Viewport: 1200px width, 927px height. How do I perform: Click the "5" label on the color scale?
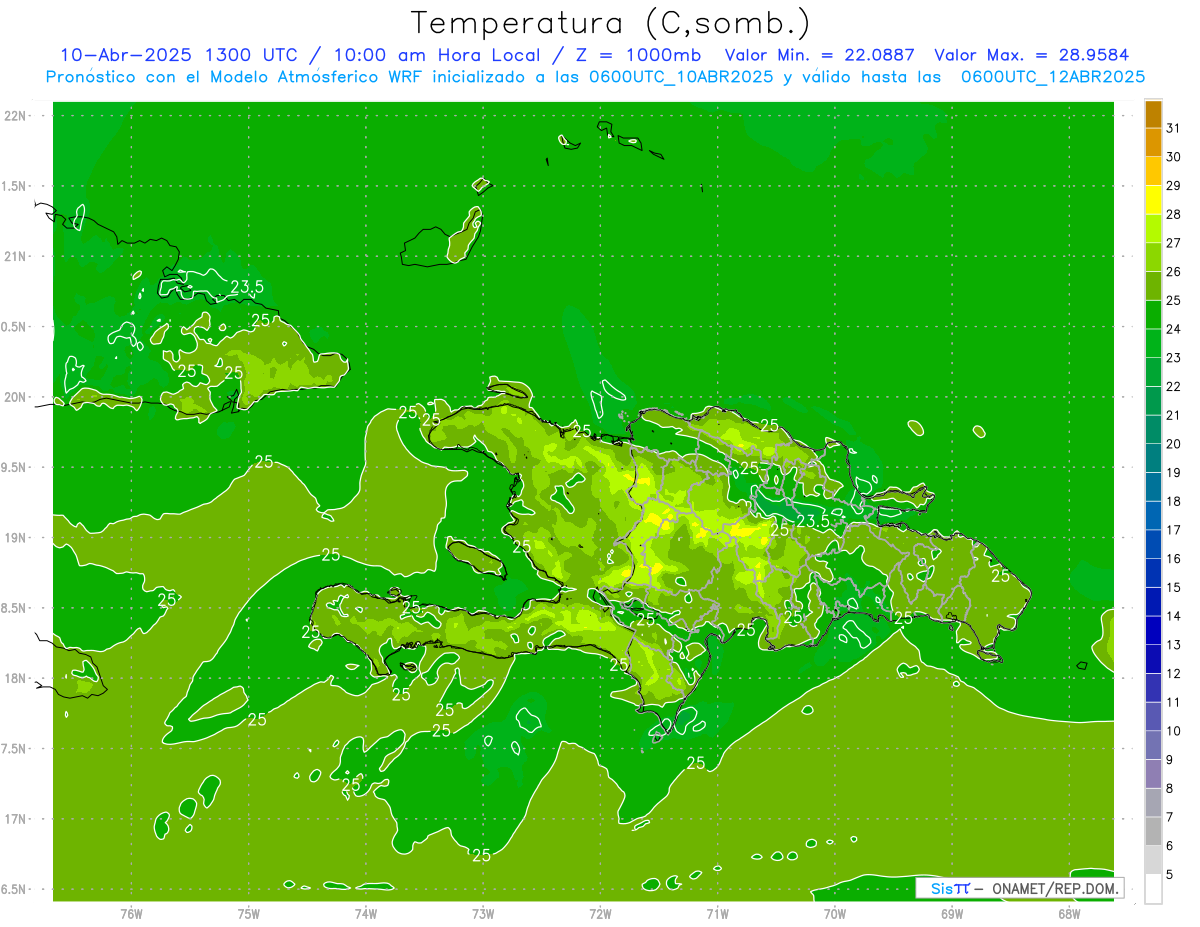point(1170,875)
